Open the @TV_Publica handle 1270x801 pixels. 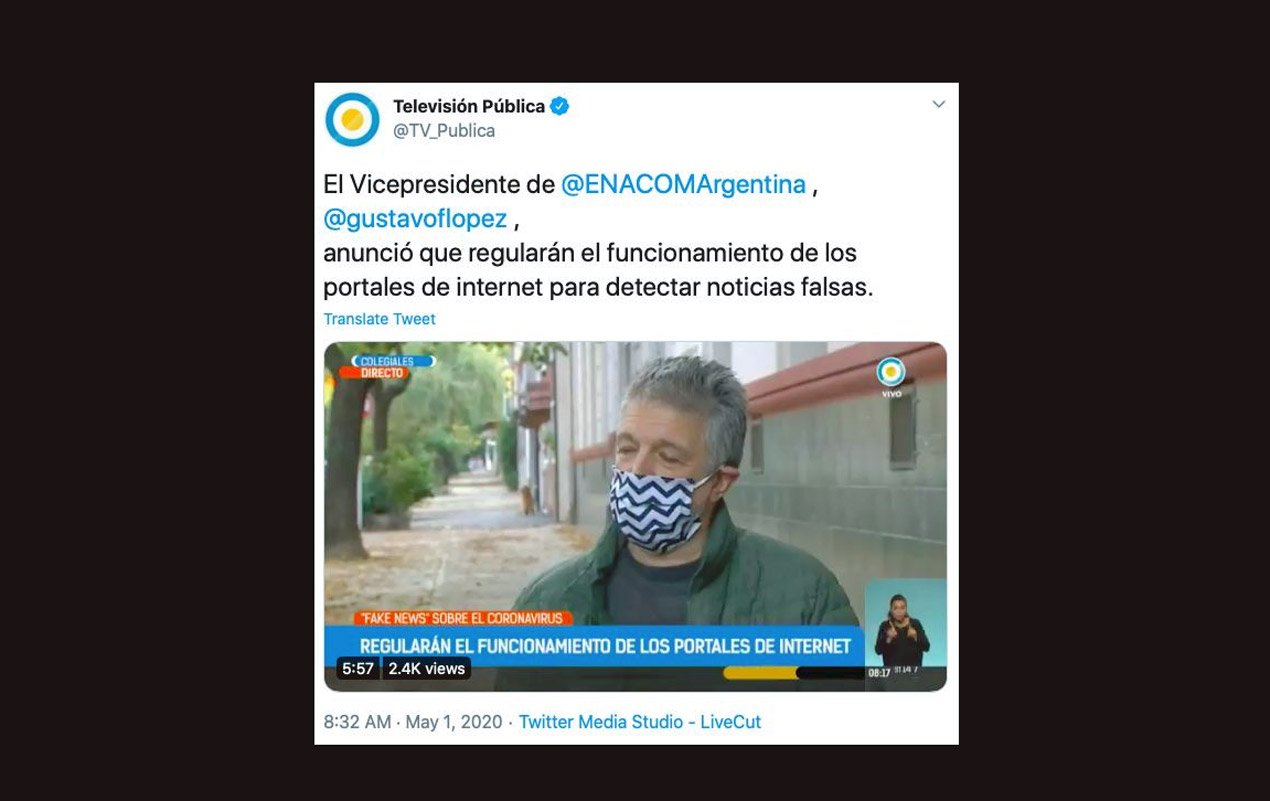(444, 131)
